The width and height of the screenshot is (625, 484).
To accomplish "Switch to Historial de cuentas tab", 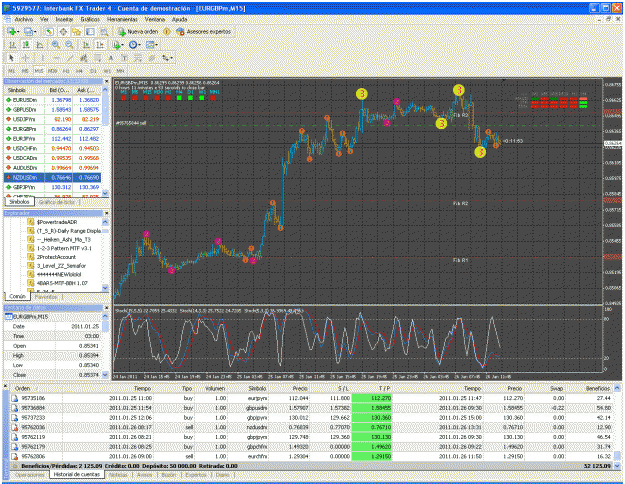I will click(77, 474).
